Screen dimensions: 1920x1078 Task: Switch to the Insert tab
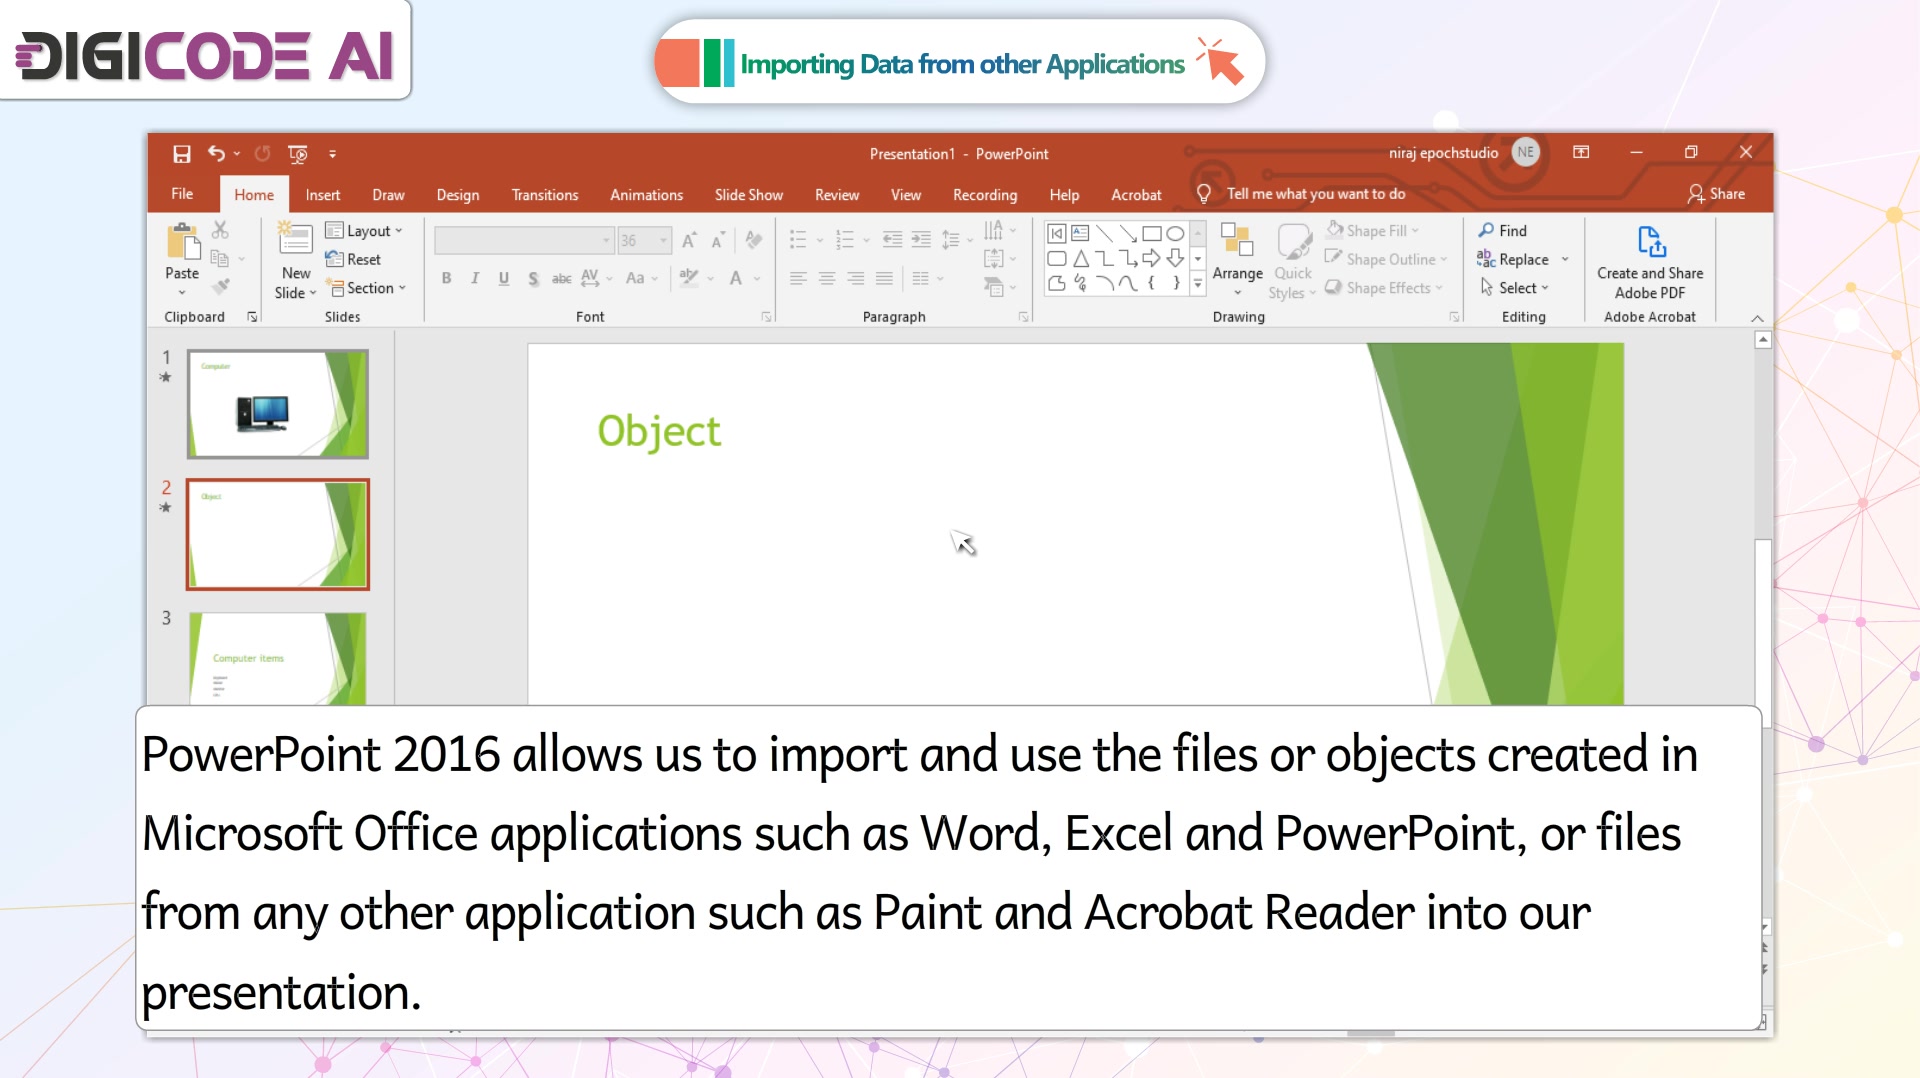pyautogui.click(x=323, y=195)
